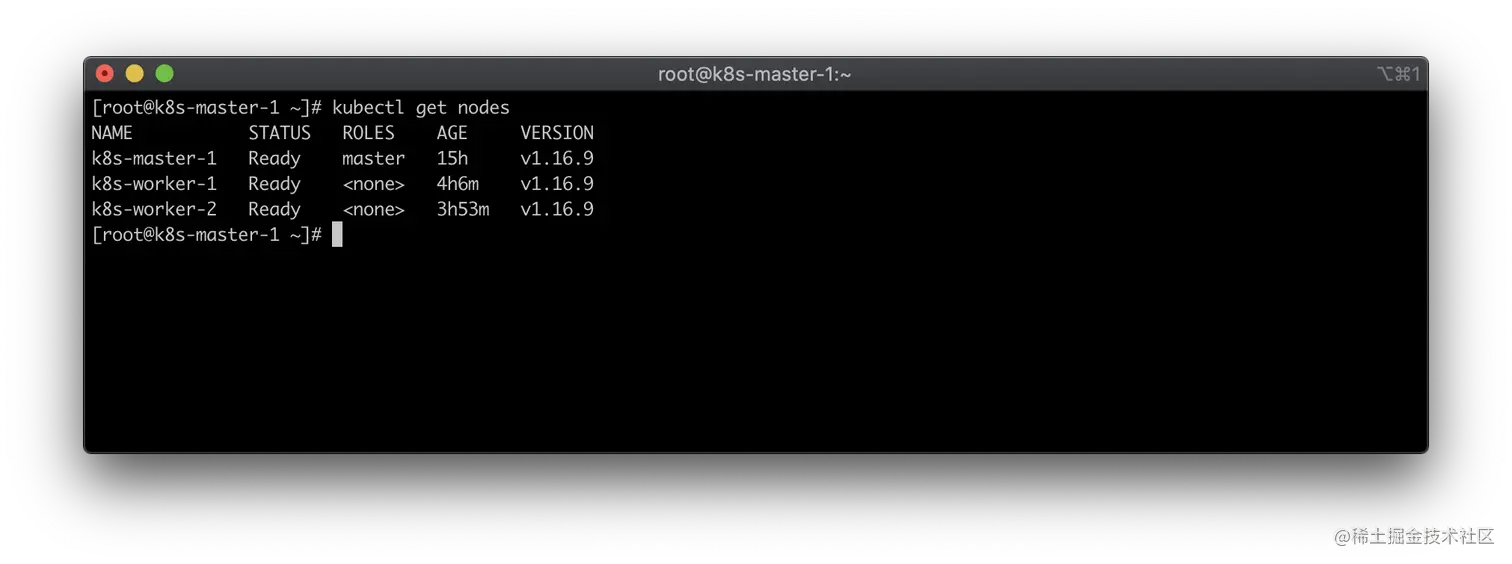Click the STATUS column header

pos(280,133)
